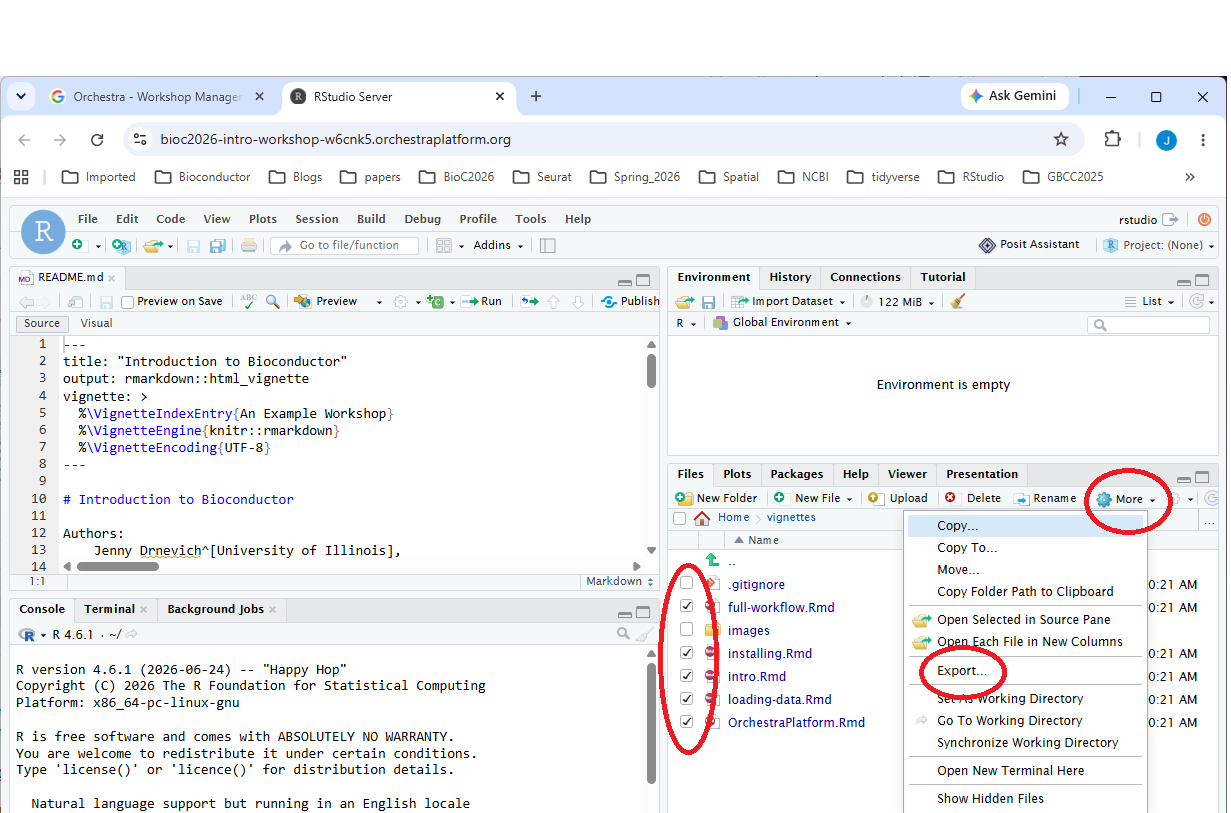The width and height of the screenshot is (1231, 813).
Task: Click the save workspace disk icon in Environment
Action: [708, 301]
